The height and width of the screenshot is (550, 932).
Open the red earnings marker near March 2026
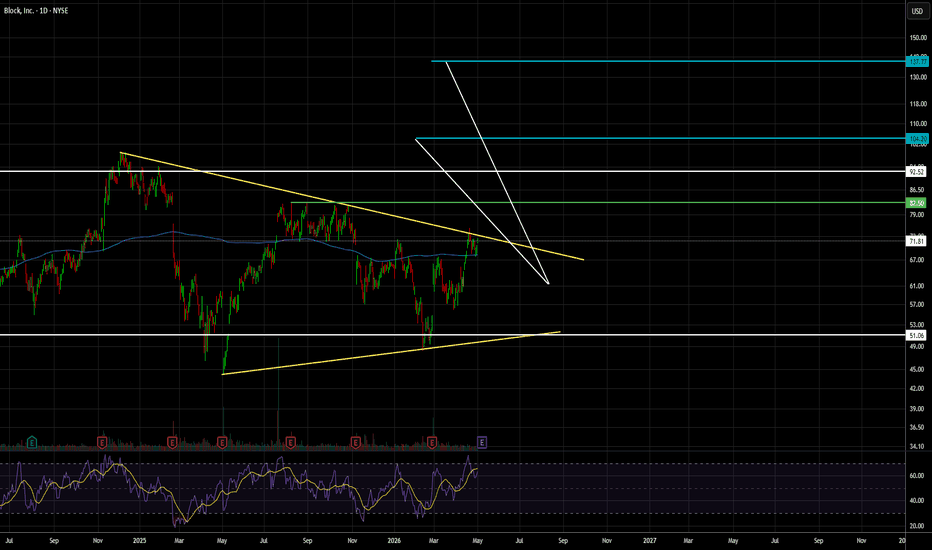pyautogui.click(x=432, y=442)
